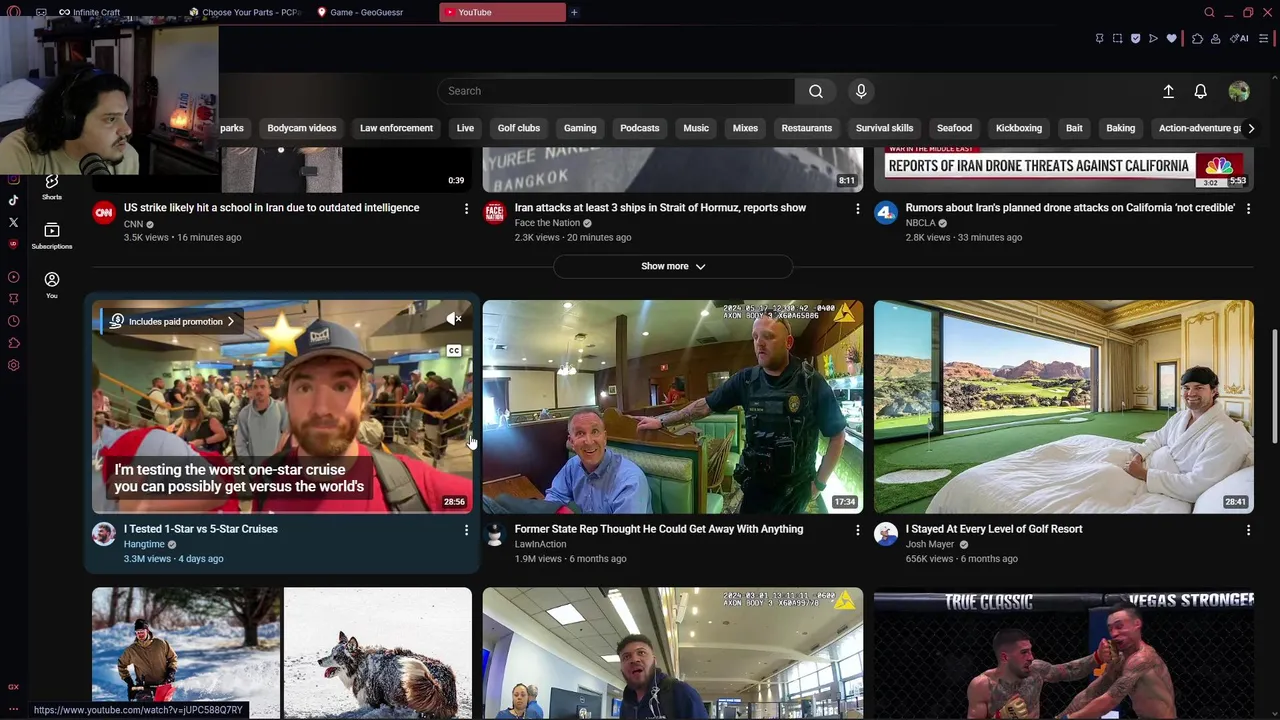Open Hangtime channel link
The width and height of the screenshot is (1280, 720).
(x=144, y=544)
